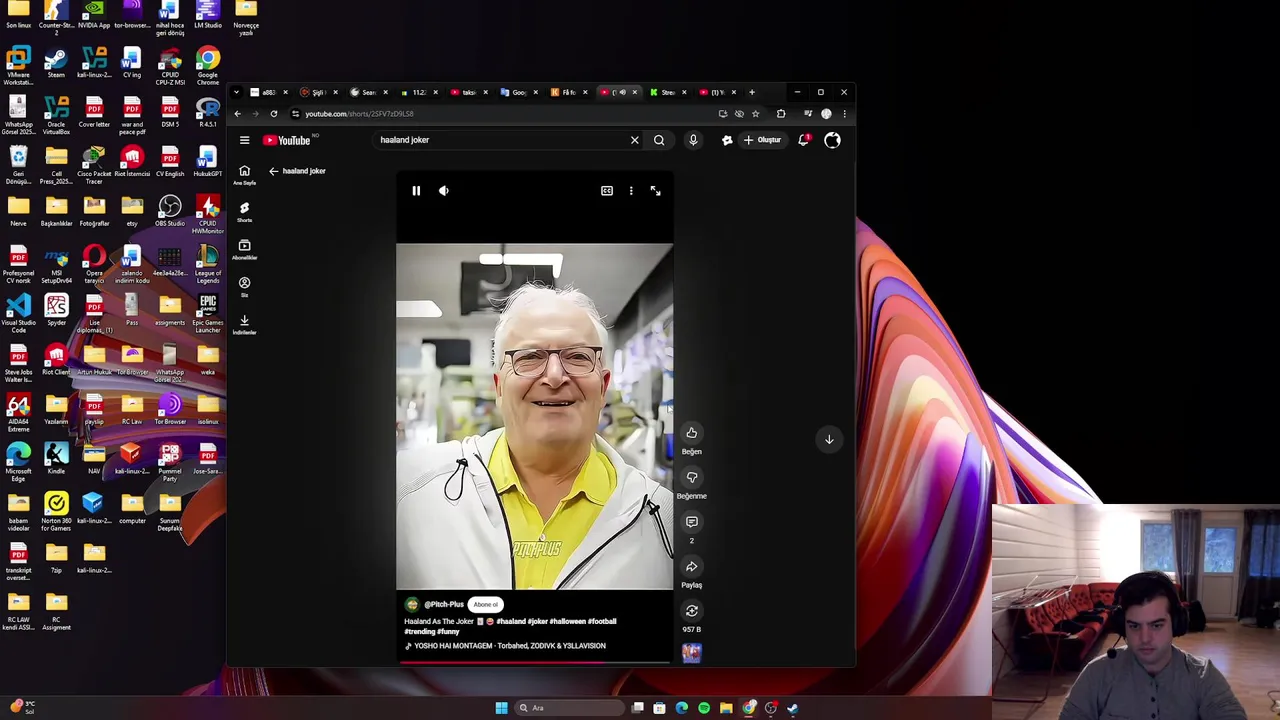Select the League of Legends desktop icon

(208, 261)
